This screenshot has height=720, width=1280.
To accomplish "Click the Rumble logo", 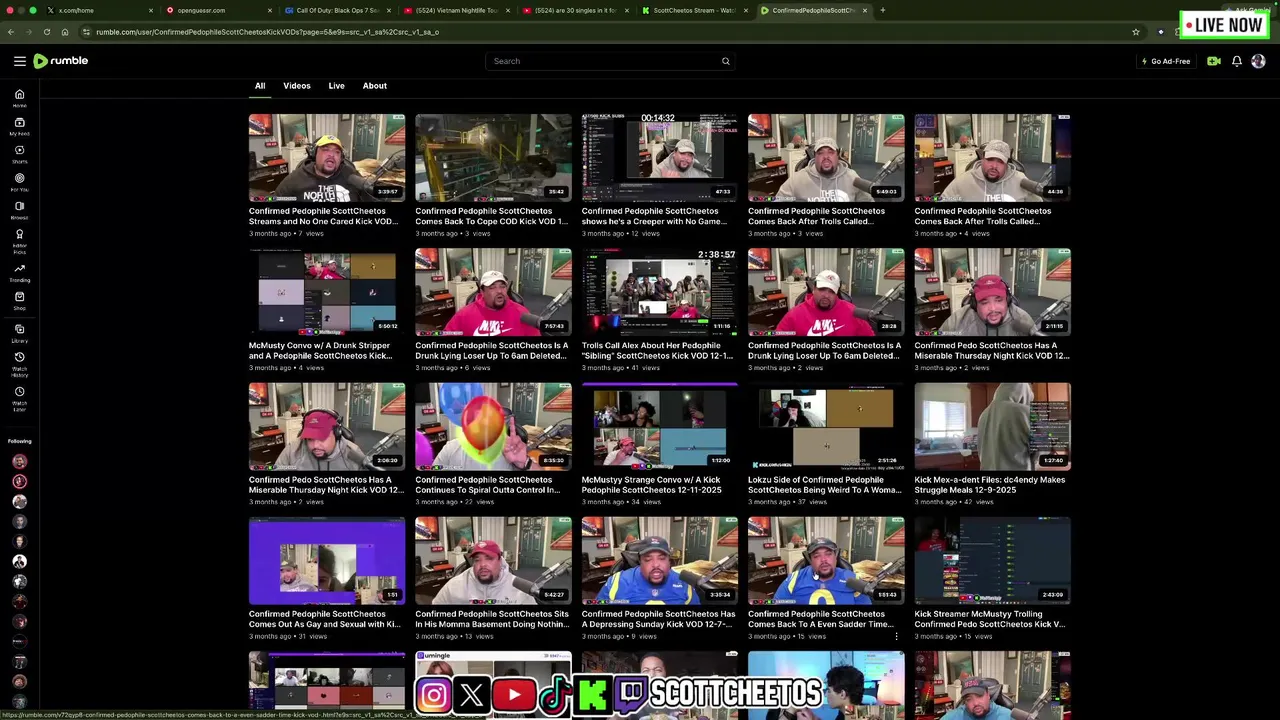I will click(x=61, y=61).
